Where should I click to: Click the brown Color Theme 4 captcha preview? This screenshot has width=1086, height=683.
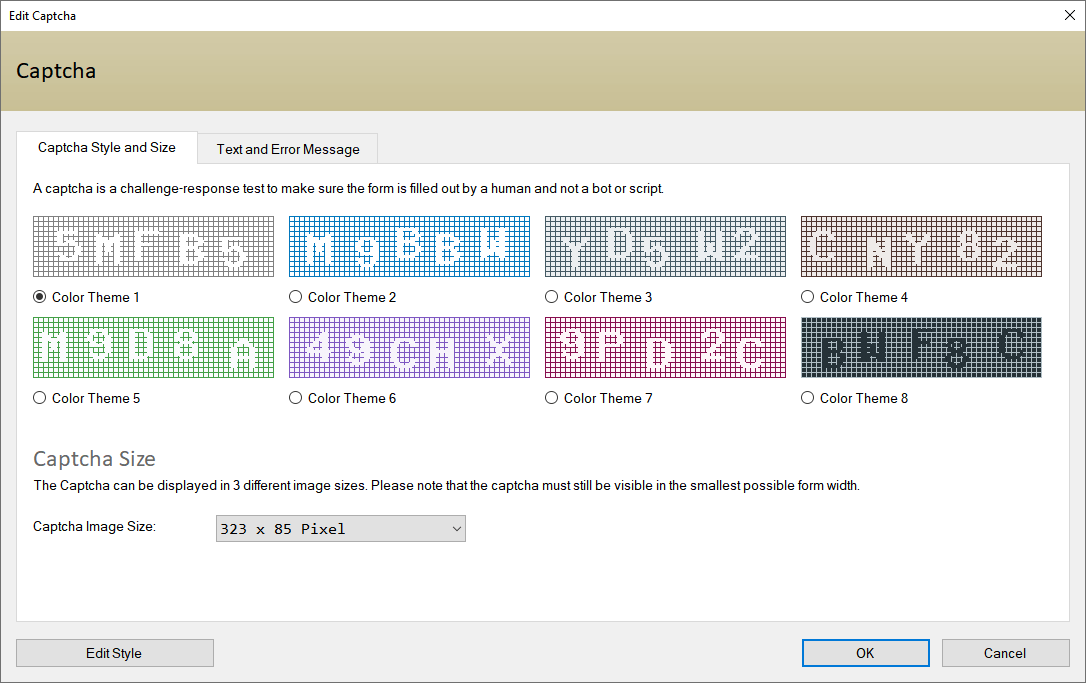coord(921,246)
